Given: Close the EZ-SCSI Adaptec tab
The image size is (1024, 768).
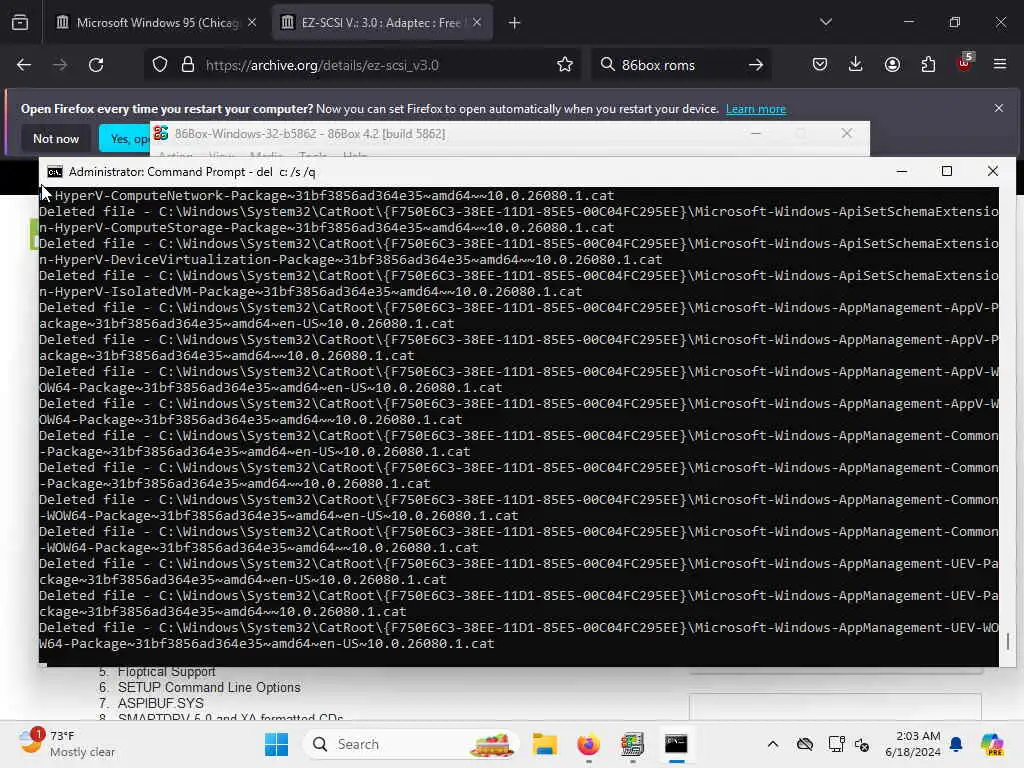Looking at the screenshot, I should click(x=477, y=23).
